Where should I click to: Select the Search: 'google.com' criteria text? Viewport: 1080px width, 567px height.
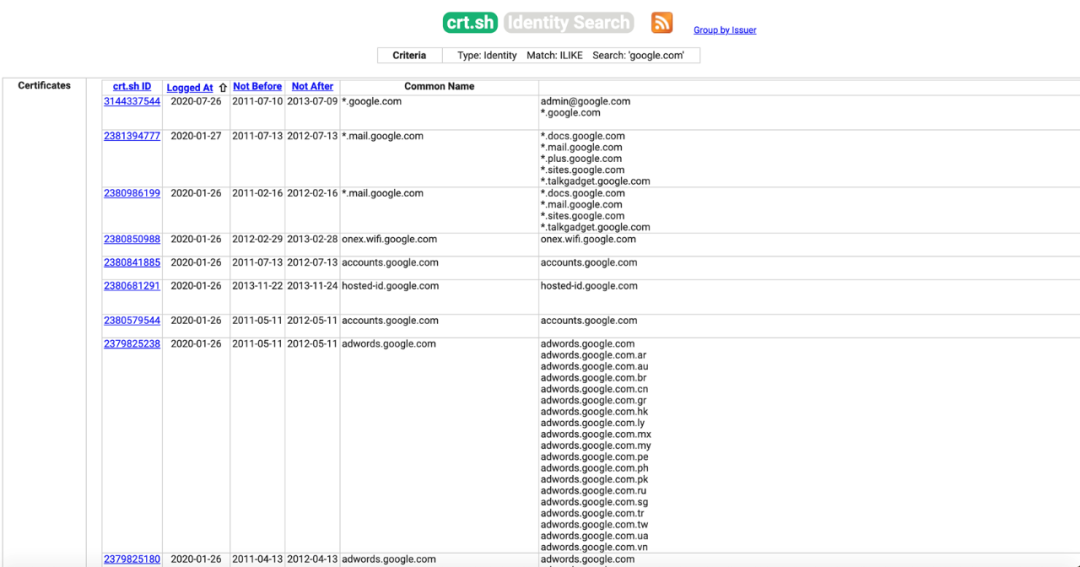[638, 55]
